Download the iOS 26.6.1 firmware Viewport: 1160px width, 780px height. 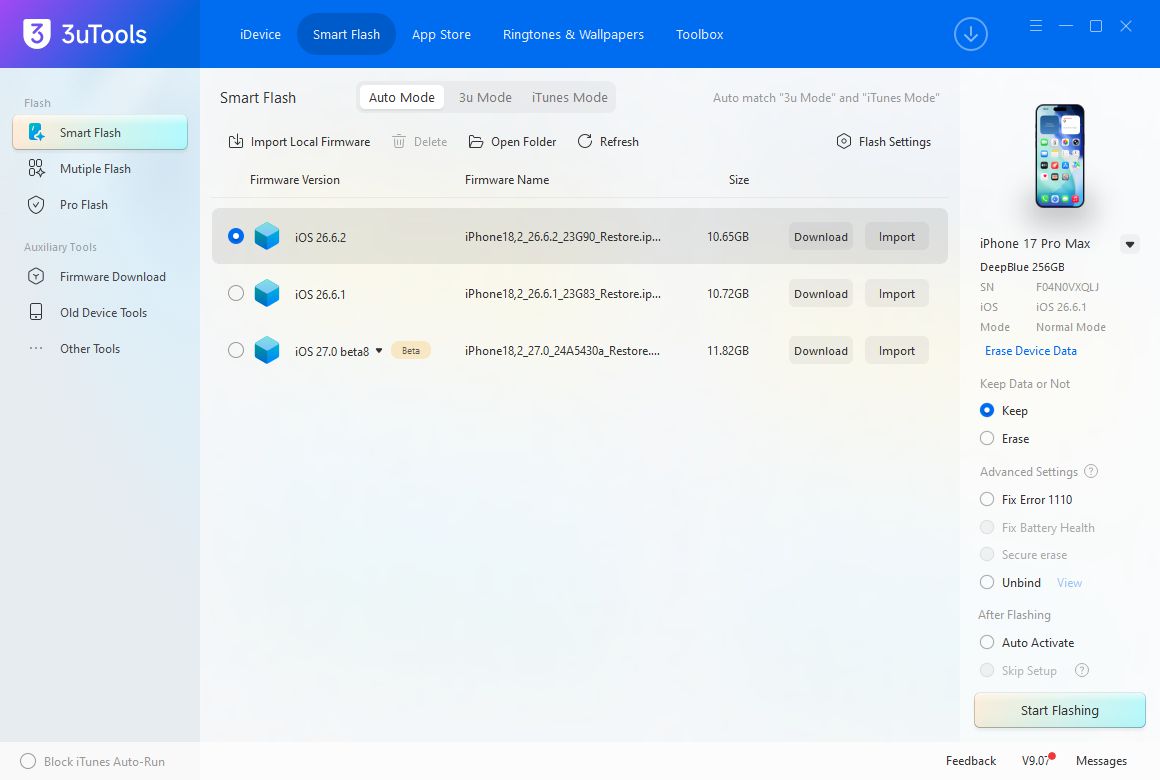820,294
